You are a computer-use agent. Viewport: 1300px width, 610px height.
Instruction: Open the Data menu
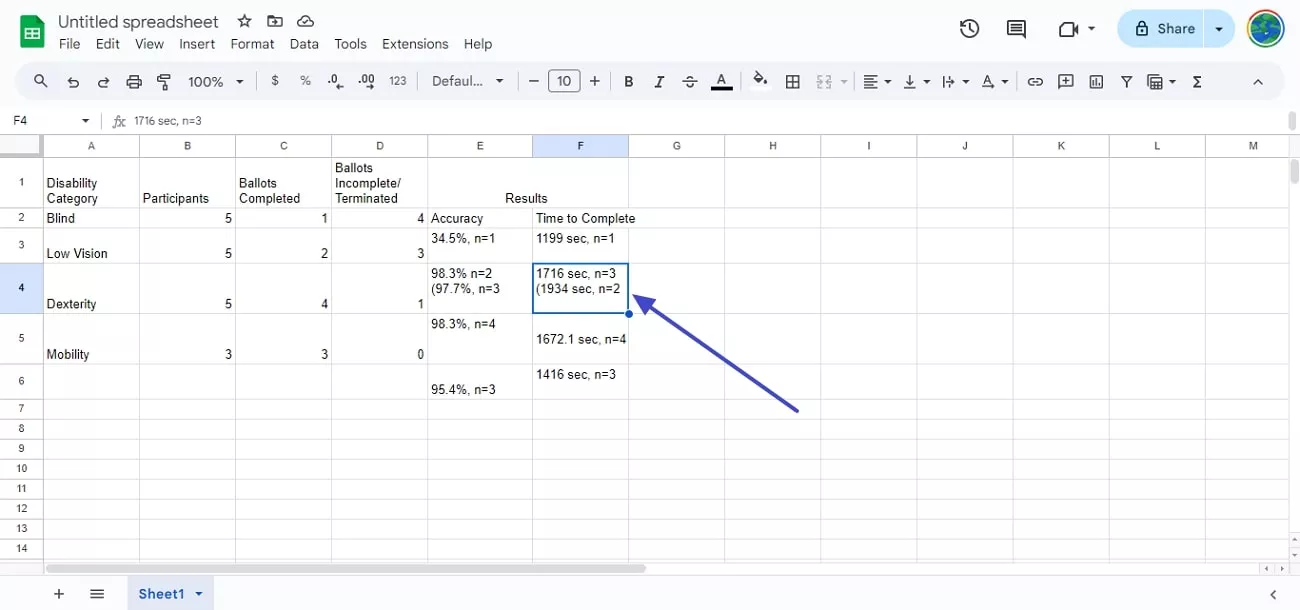click(x=304, y=44)
